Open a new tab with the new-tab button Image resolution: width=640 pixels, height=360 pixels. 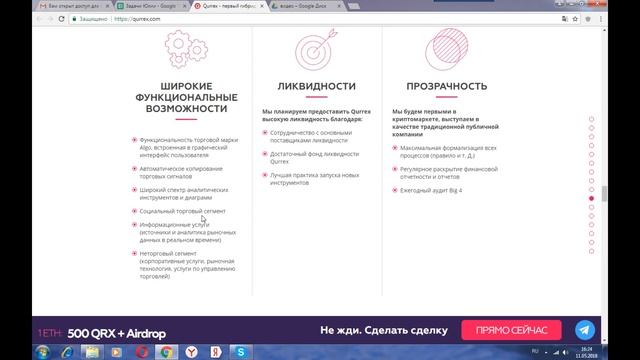click(x=354, y=6)
